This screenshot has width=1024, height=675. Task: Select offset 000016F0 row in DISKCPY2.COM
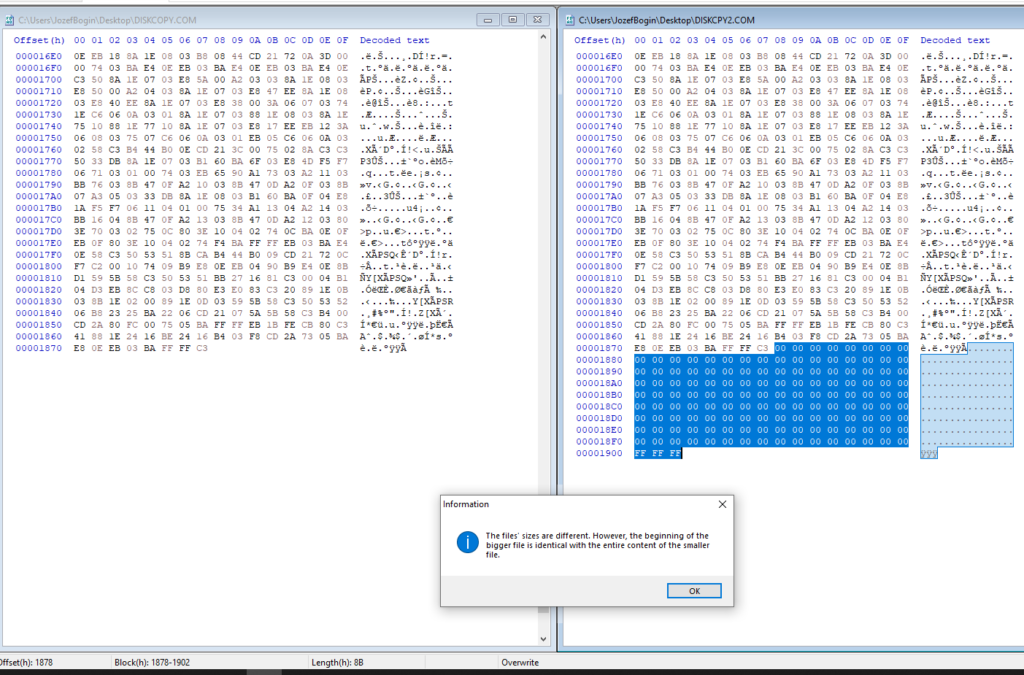[x=795, y=68]
